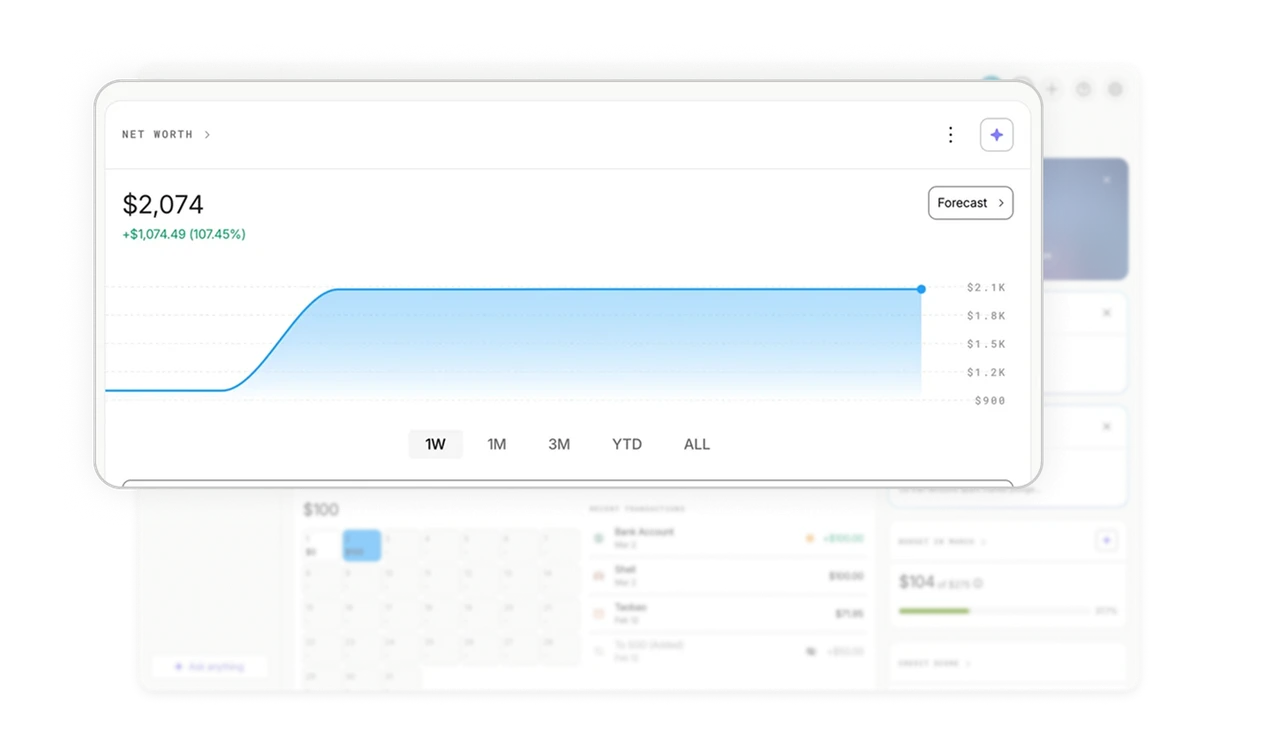Open the Bank Account transaction in background list

pos(727,538)
